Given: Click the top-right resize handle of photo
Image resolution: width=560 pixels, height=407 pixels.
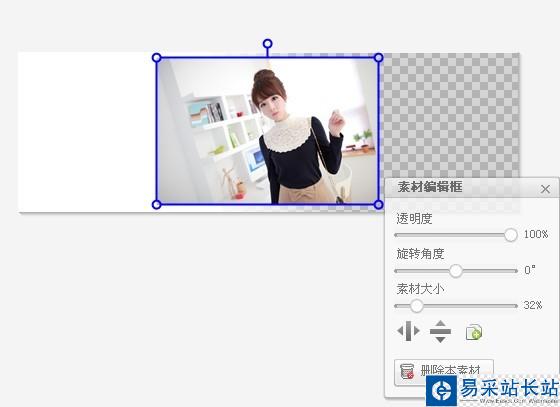Looking at the screenshot, I should (x=379, y=57).
